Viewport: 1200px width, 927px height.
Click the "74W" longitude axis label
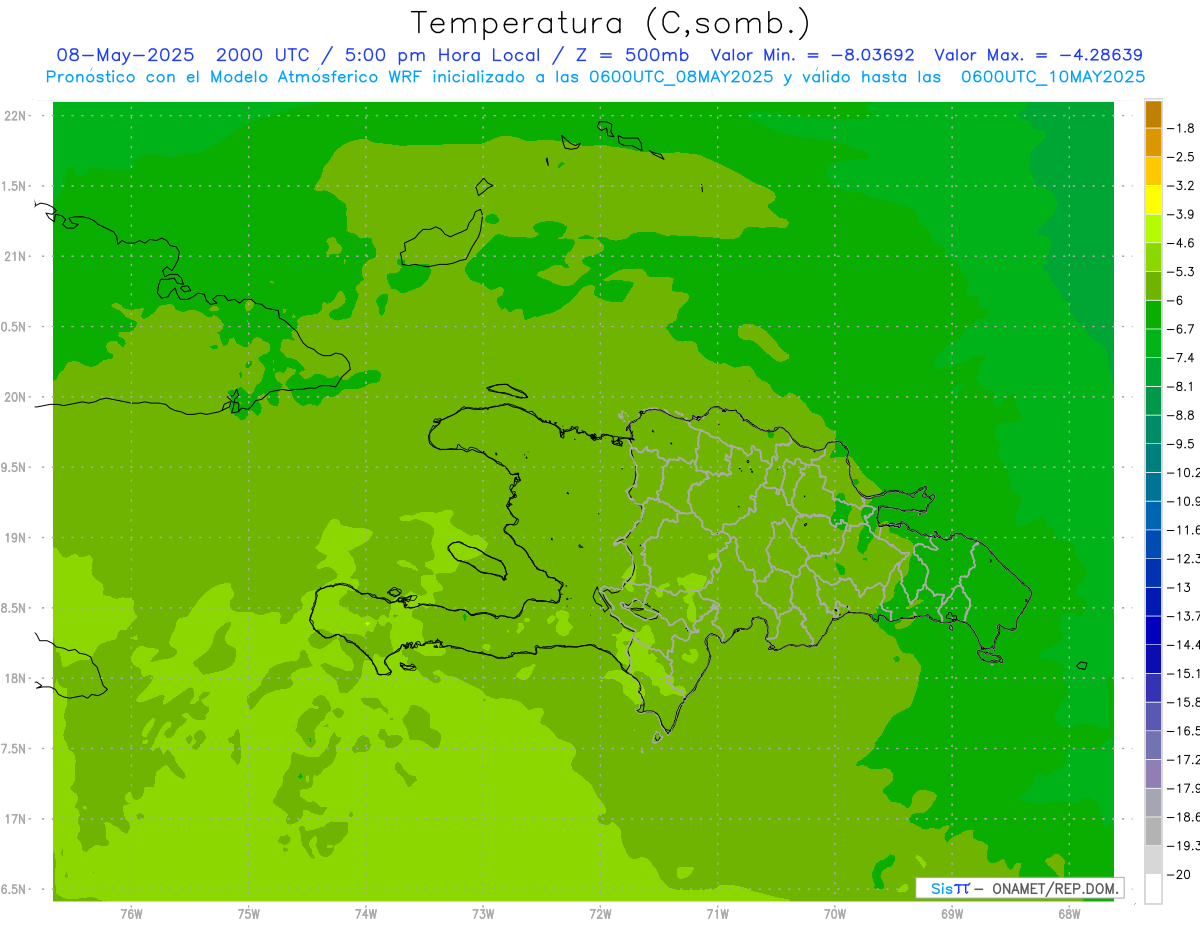(365, 914)
